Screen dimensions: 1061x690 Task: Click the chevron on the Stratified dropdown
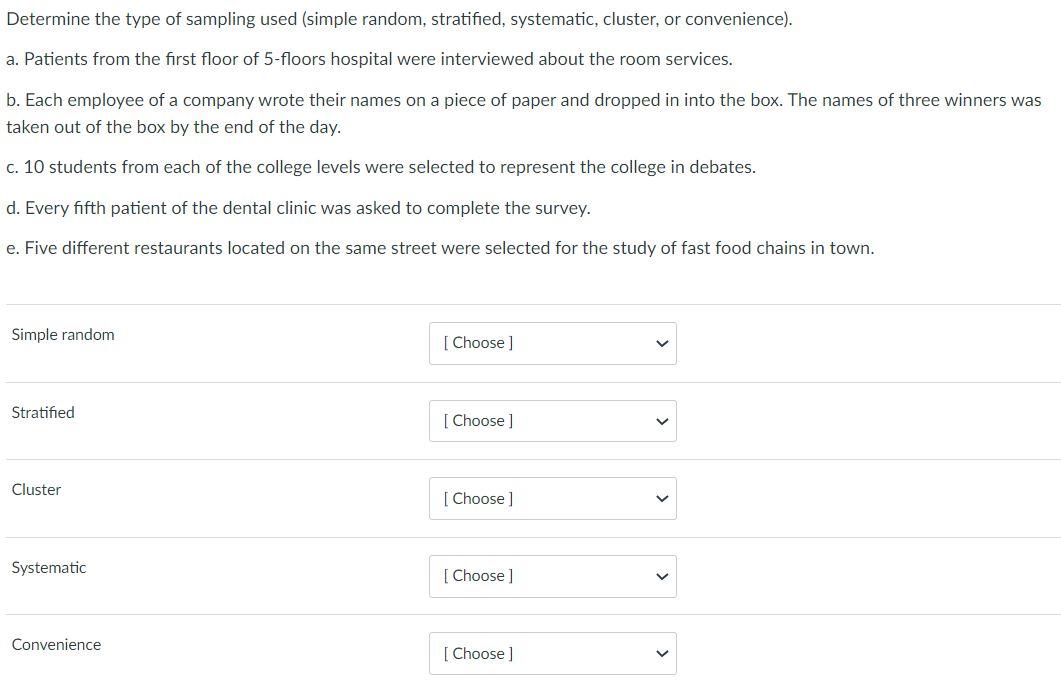click(660, 421)
